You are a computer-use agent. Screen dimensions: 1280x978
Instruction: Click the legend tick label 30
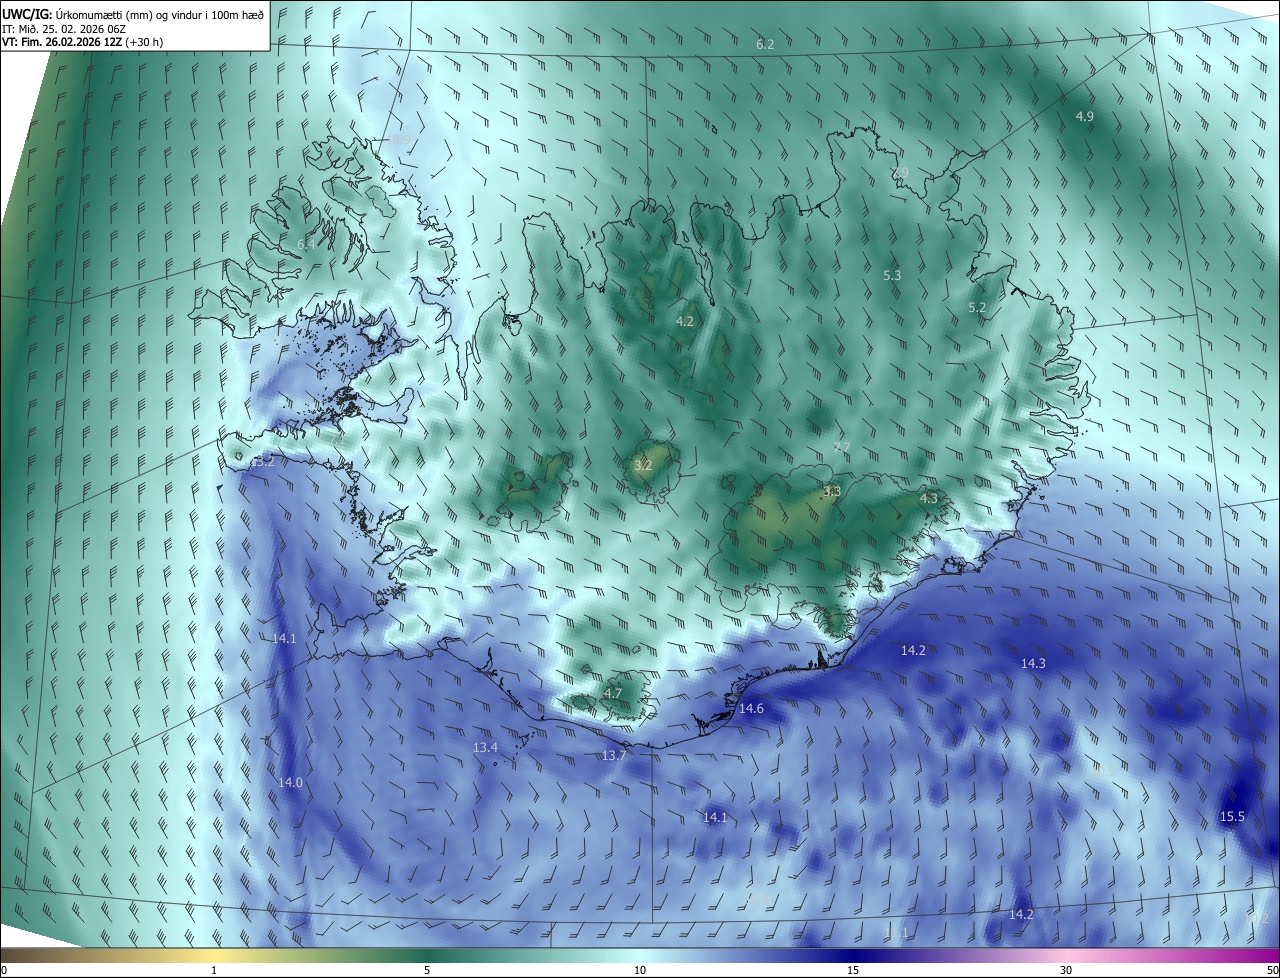1066,970
